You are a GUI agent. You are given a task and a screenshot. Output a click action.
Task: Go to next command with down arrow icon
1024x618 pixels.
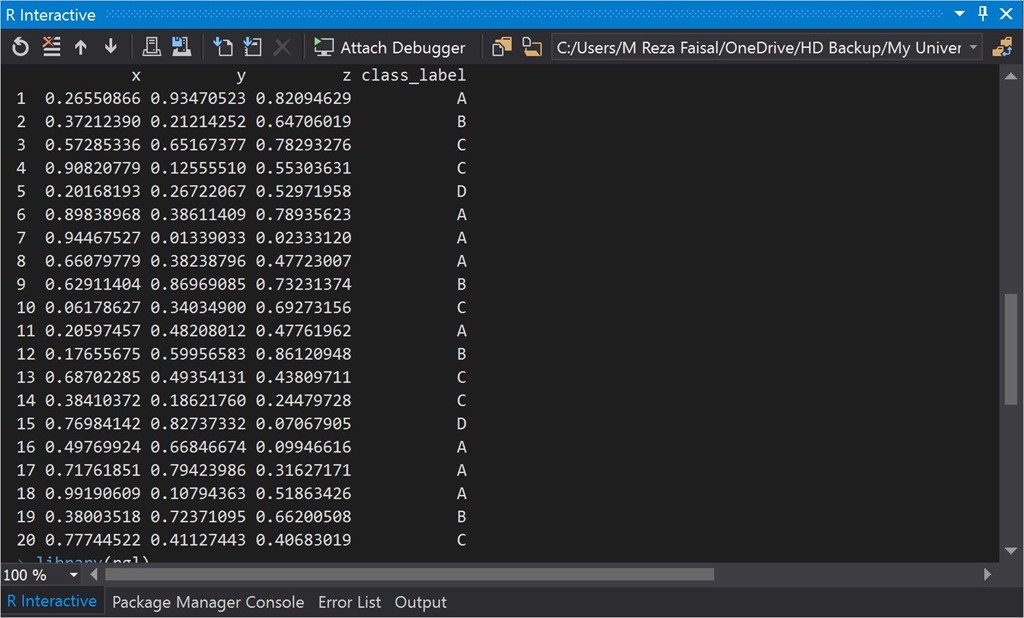coord(110,47)
